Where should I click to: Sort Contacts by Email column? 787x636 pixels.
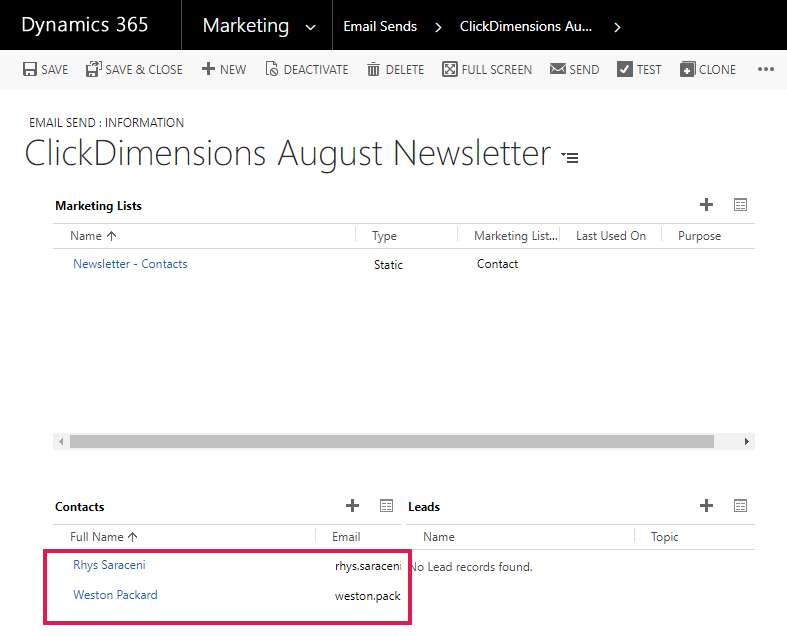pos(346,537)
